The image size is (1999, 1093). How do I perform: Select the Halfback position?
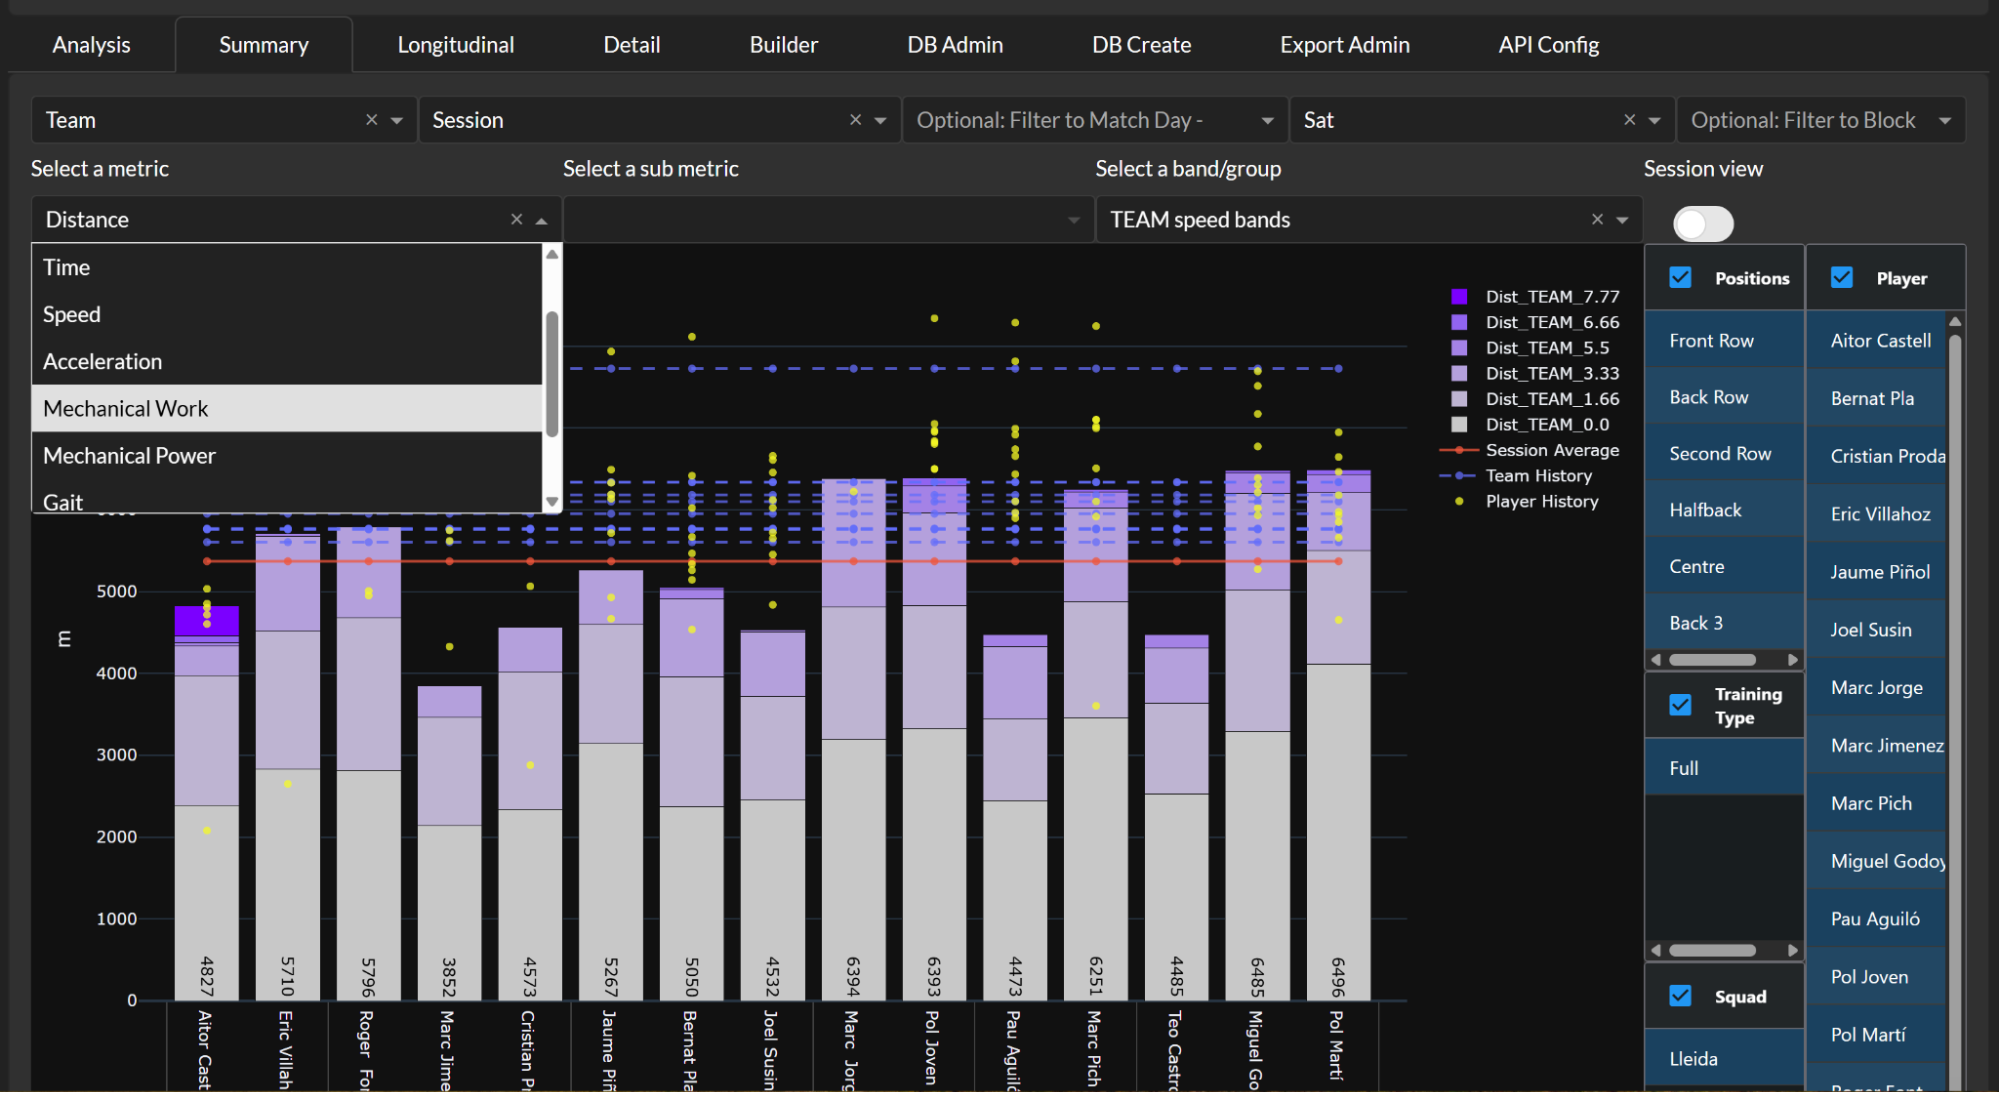[x=1724, y=510]
